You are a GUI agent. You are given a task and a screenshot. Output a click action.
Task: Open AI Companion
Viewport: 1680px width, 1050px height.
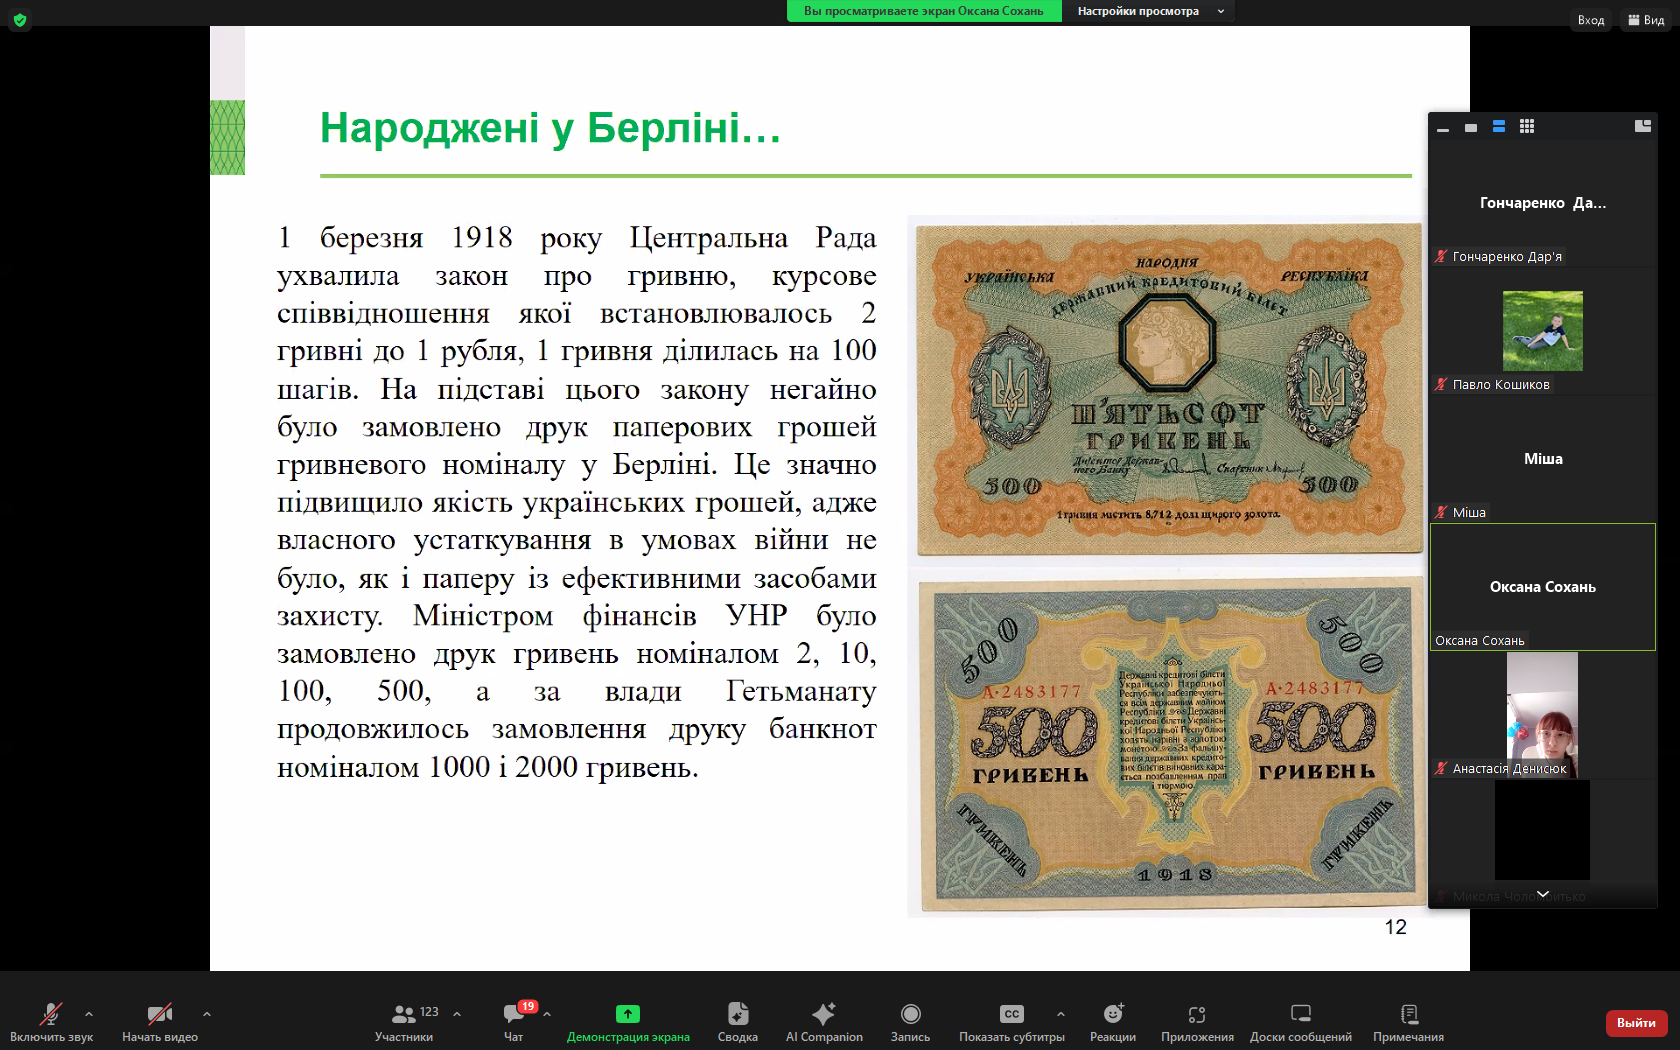pos(823,1014)
